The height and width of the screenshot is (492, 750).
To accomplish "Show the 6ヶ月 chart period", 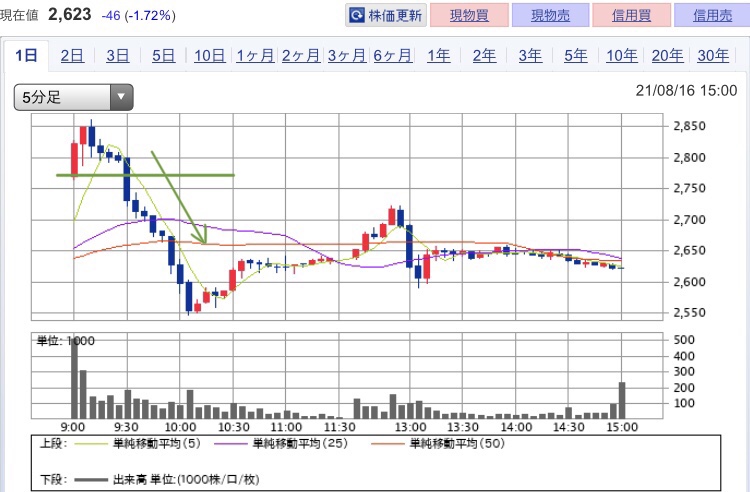I will 393,56.
